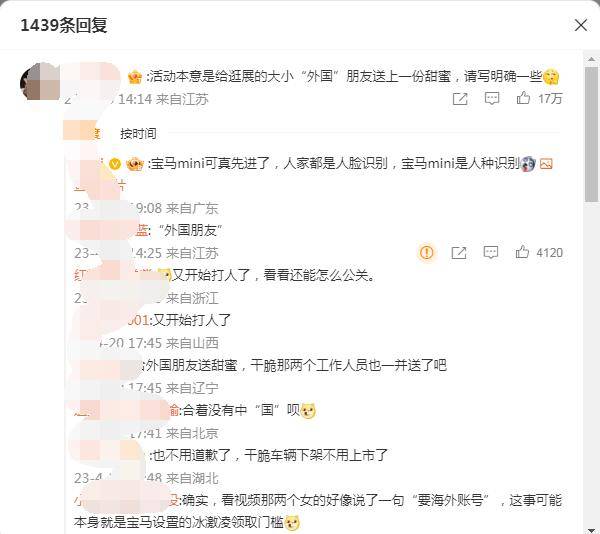Screen dimensions: 600x534
Task: Click the reply text 又开始打人了，看看还能怎么公关
Action: pyautogui.click(x=273, y=275)
